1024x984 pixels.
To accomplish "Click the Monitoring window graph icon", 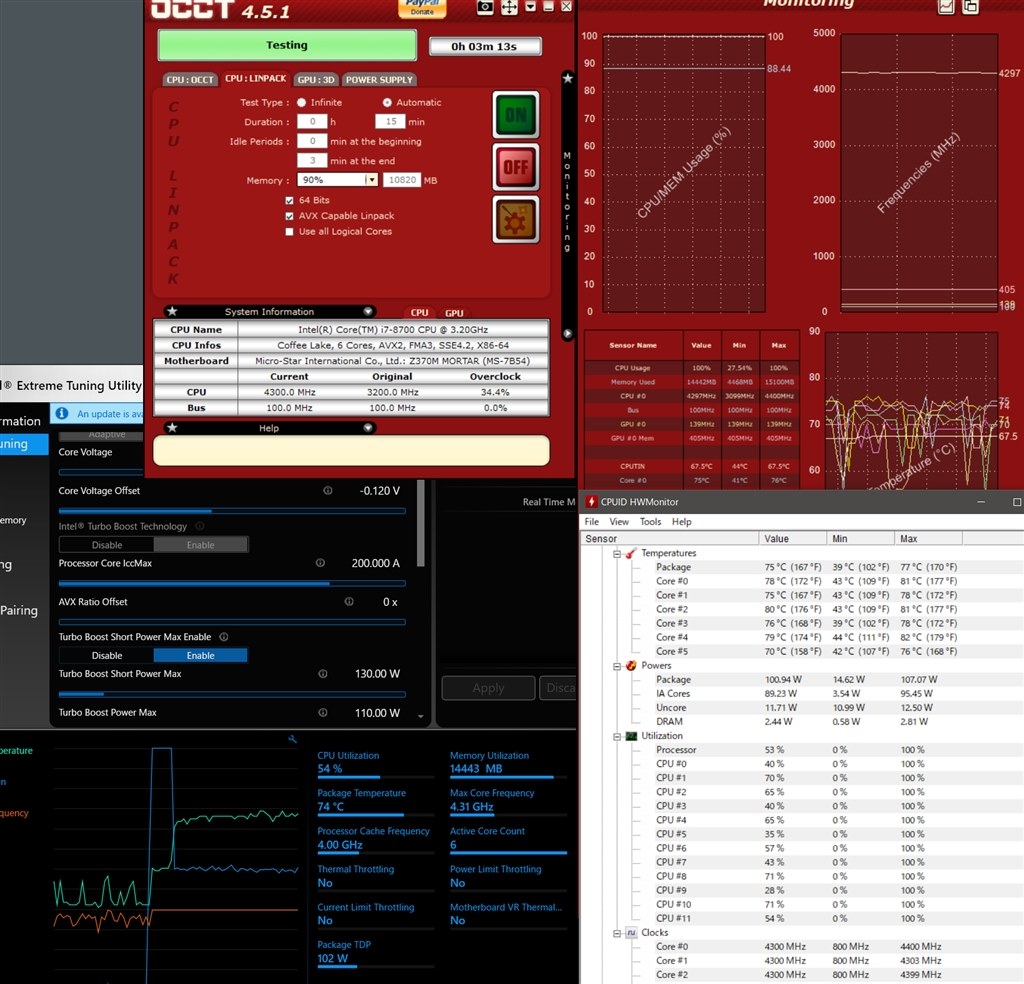I will [x=946, y=7].
